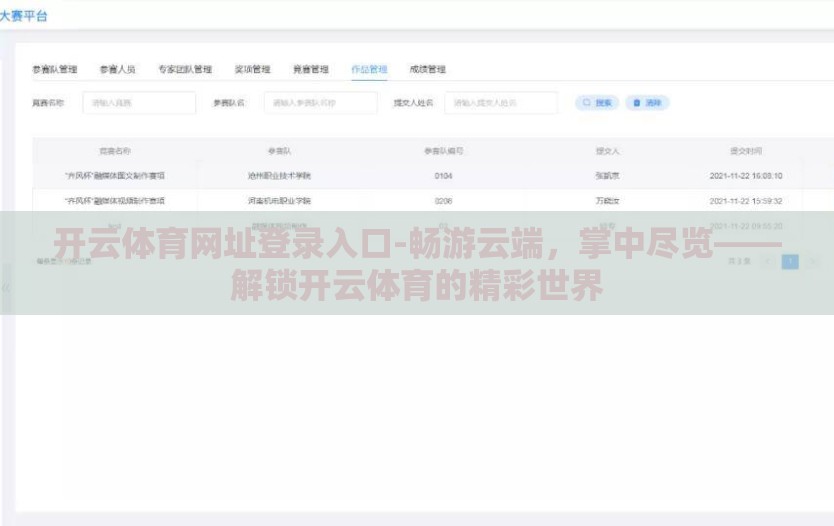Image resolution: width=834 pixels, height=526 pixels.
Task: Click submitter 张凯京 cell
Action: [607, 176]
